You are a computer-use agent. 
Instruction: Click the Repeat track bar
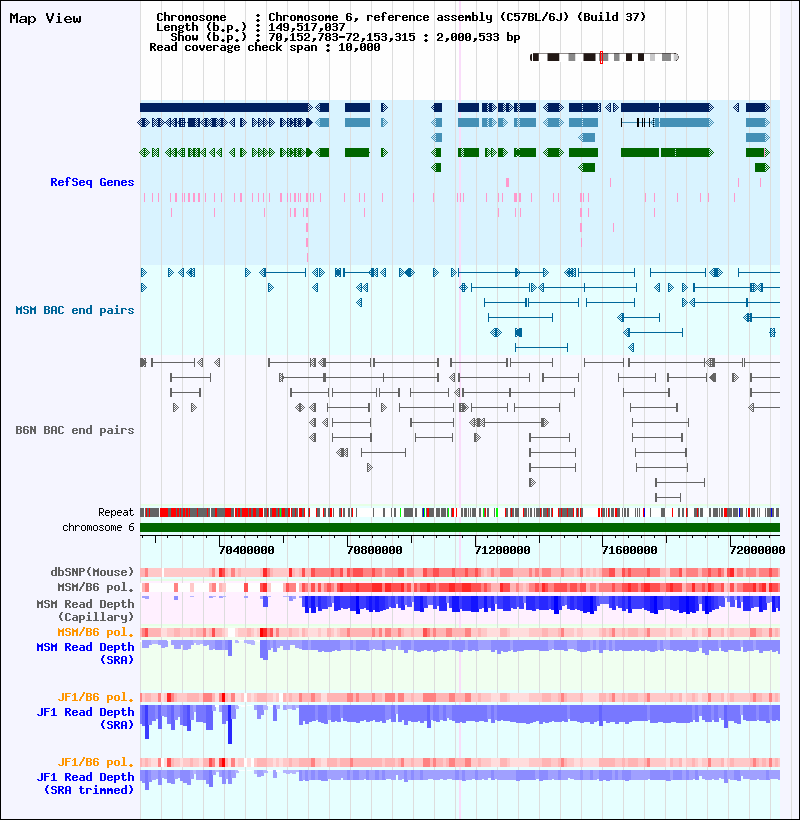[x=460, y=512]
